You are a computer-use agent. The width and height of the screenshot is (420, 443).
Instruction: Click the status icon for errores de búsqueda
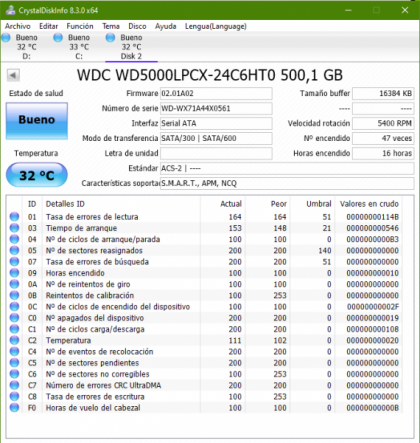(x=14, y=262)
